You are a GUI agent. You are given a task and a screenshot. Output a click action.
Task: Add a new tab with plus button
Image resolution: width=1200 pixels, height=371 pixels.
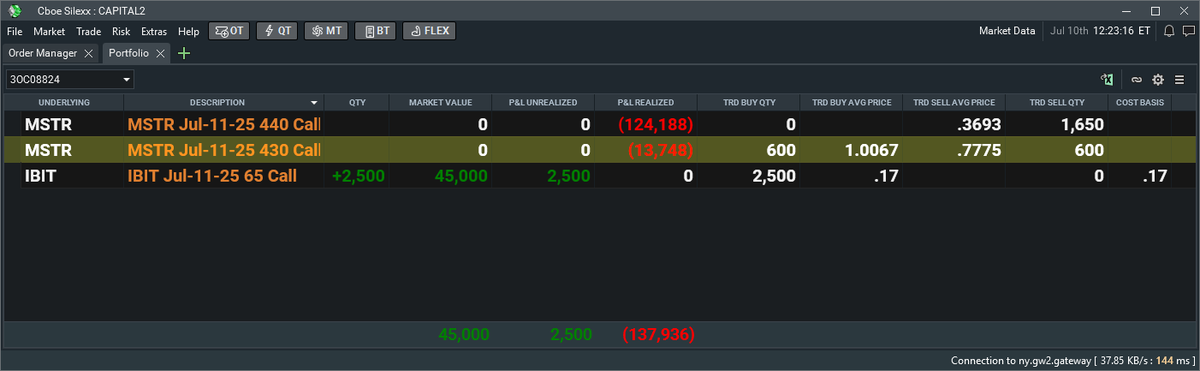pyautogui.click(x=184, y=53)
